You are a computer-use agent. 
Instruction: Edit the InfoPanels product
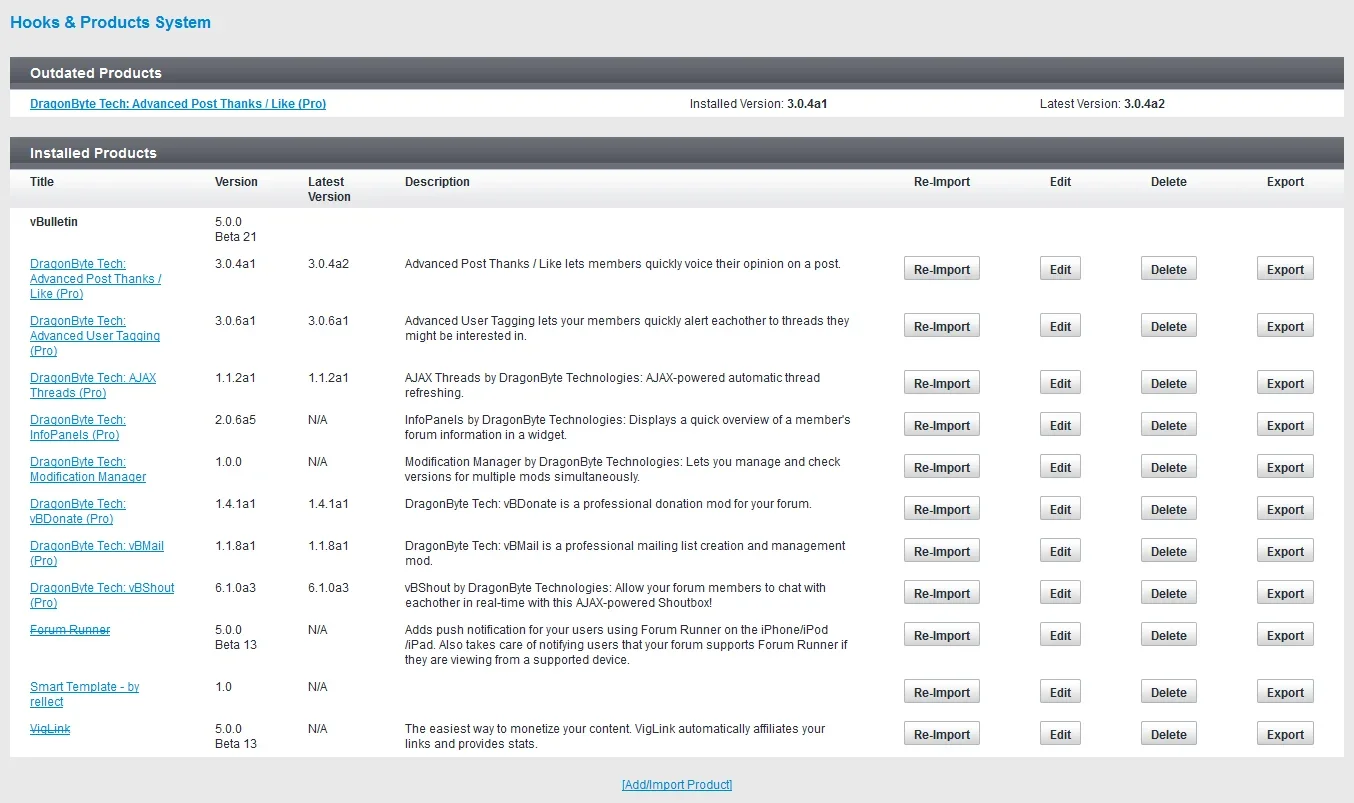coord(1061,425)
